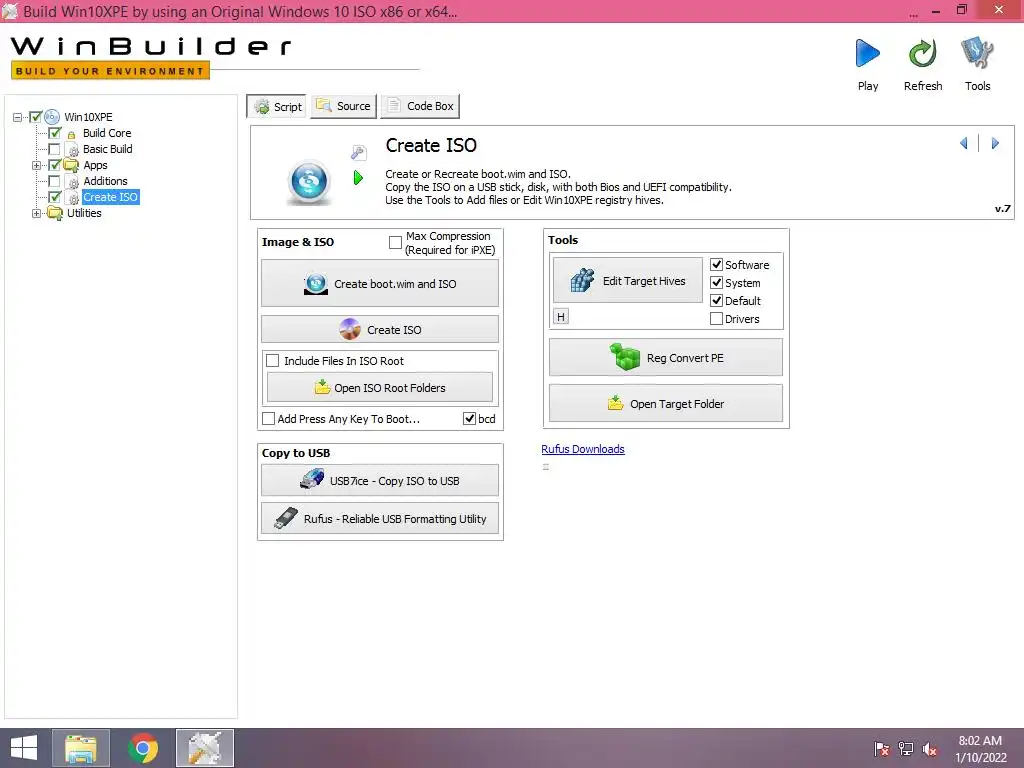Click the Play button icon
This screenshot has height=768, width=1024.
(867, 53)
